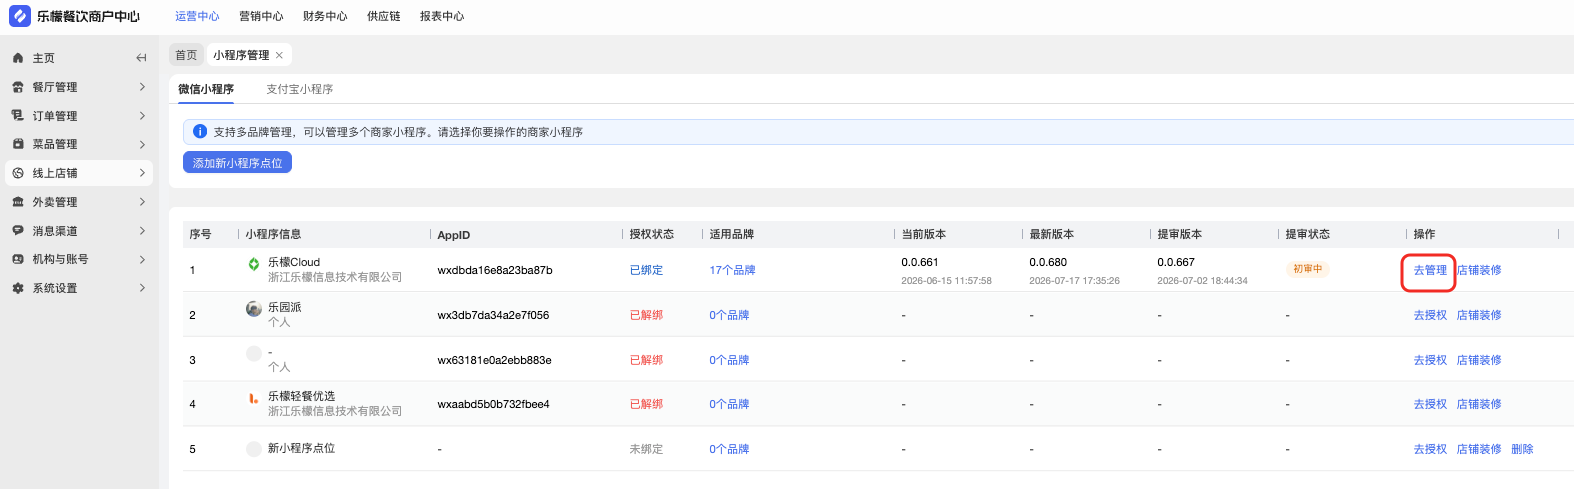Click the 系统设置 gear icon

click(18, 288)
